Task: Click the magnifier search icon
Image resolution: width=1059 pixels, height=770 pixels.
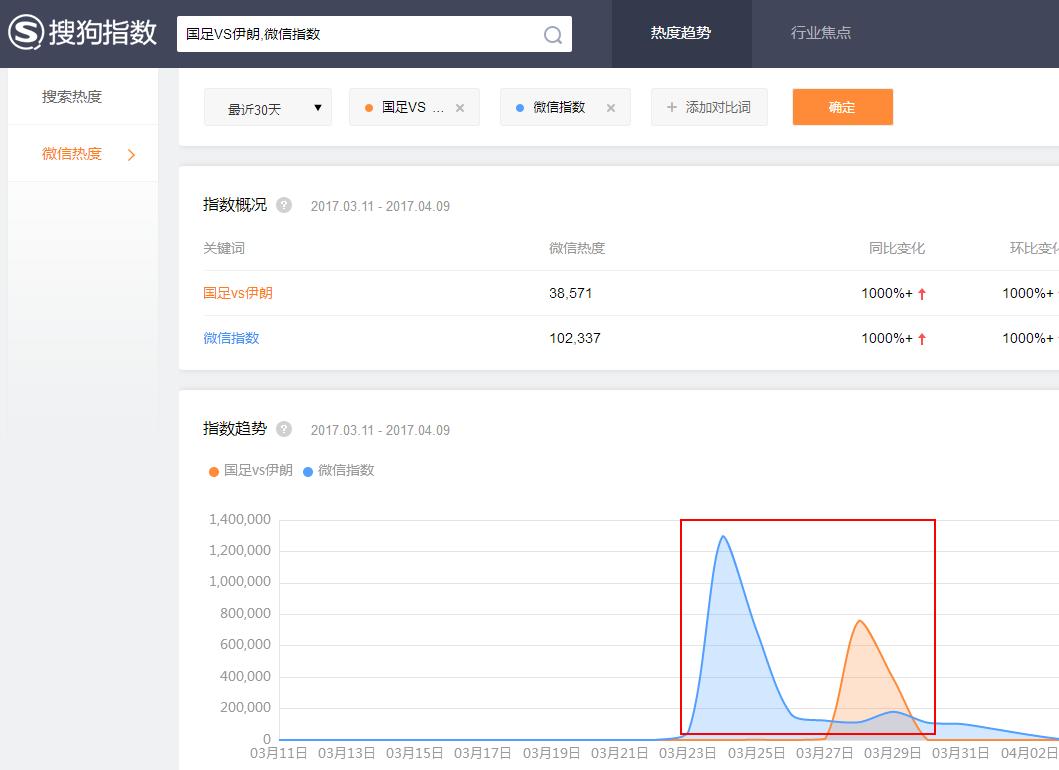Action: click(552, 34)
